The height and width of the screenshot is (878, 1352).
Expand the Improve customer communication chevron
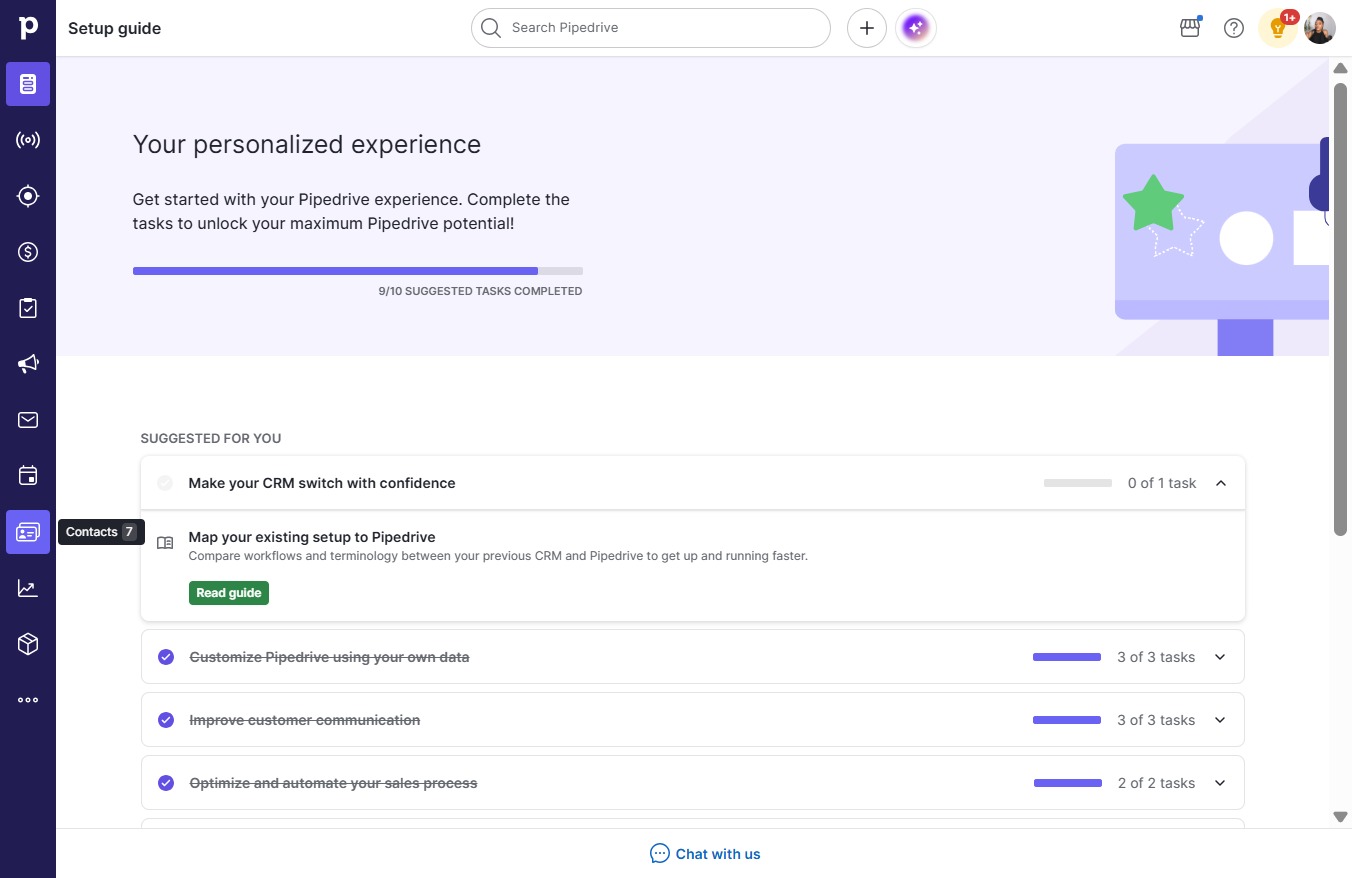click(1220, 720)
